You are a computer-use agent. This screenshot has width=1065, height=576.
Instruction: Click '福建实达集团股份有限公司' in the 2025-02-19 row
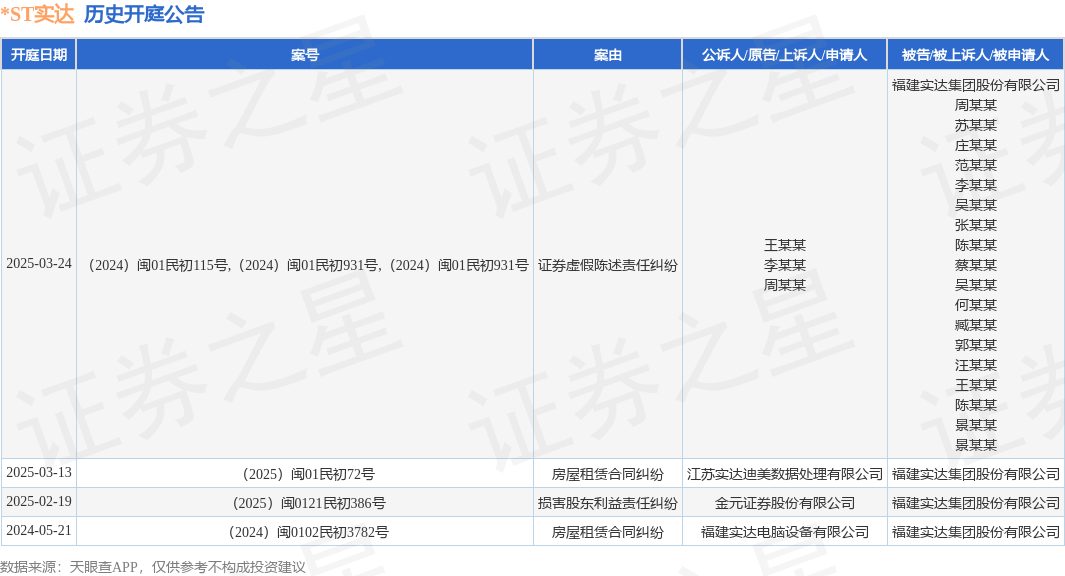click(x=975, y=503)
